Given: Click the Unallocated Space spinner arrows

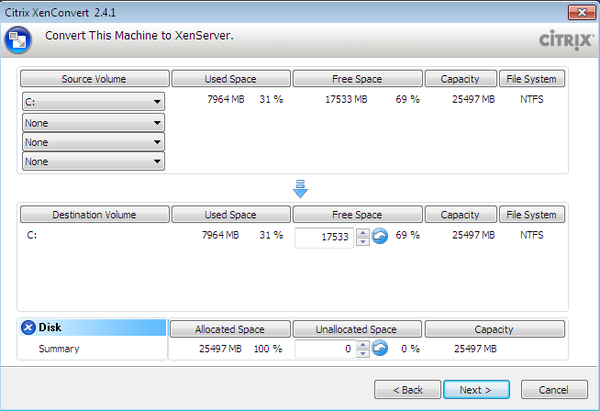Looking at the screenshot, I should point(362,349).
